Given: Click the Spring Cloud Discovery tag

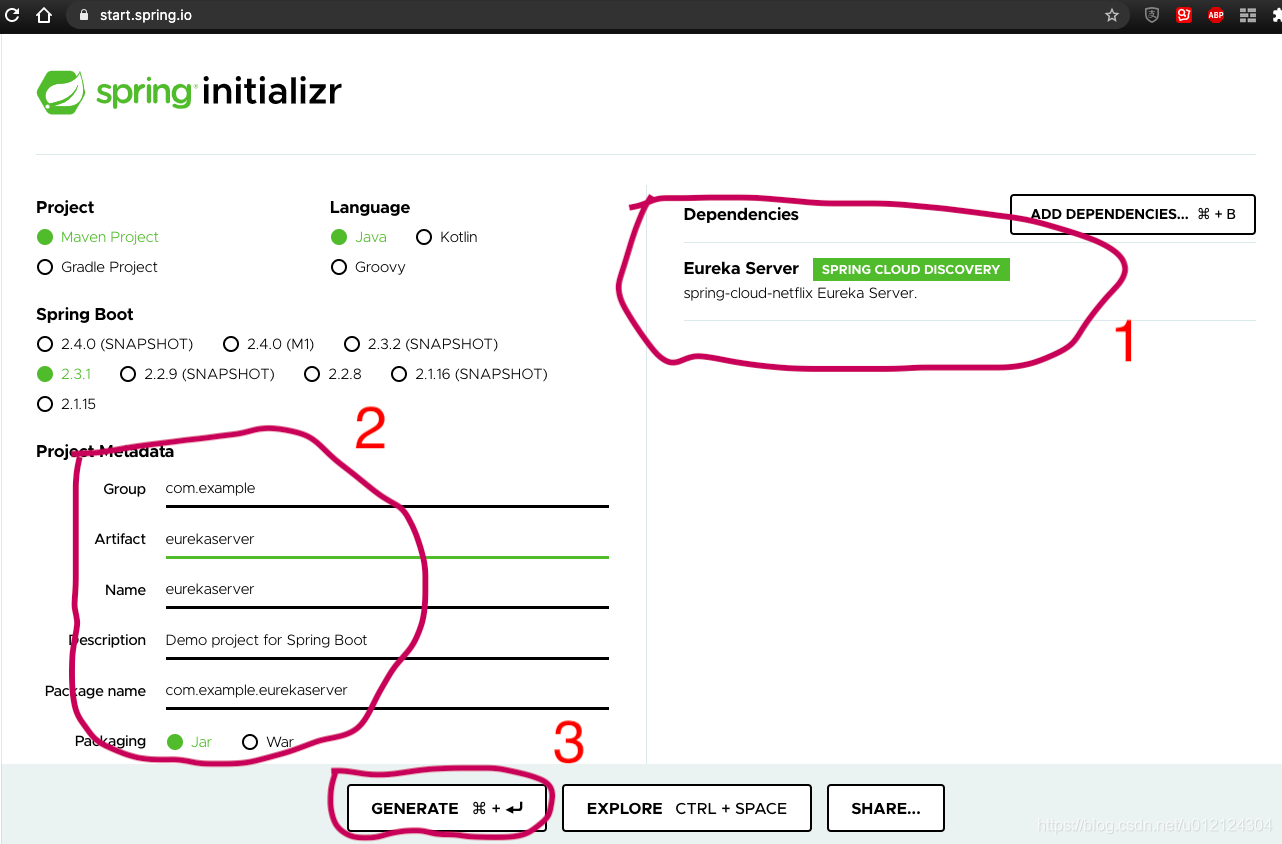Looking at the screenshot, I should point(911,269).
